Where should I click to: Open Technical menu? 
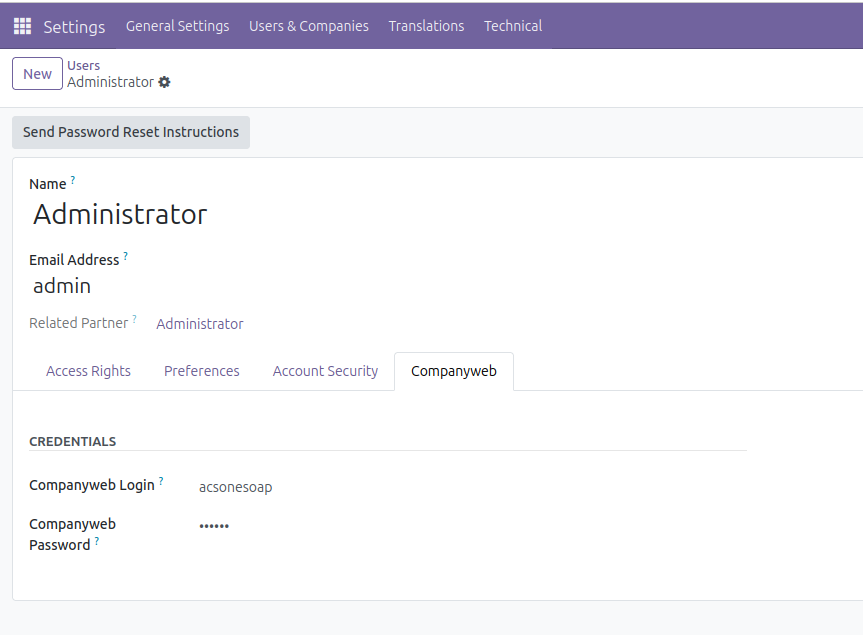point(513,26)
